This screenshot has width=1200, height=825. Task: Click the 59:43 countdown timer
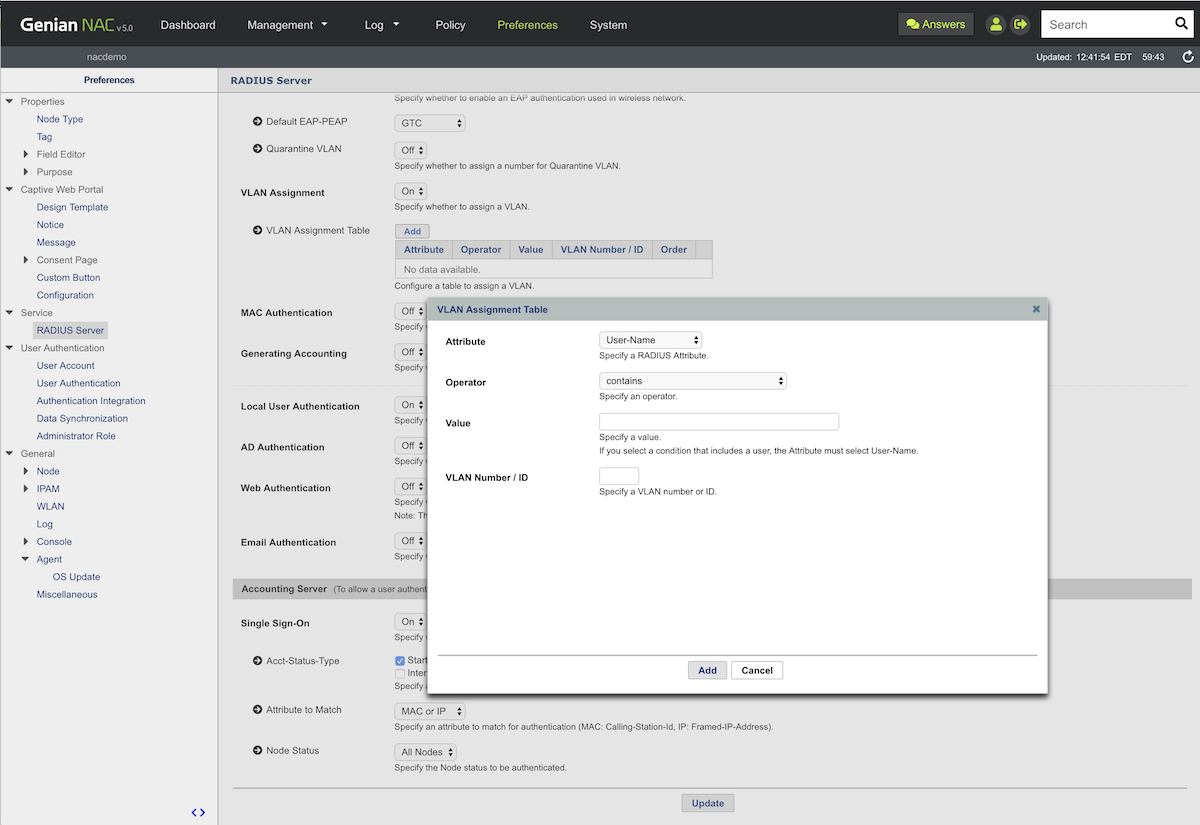[x=1153, y=57]
